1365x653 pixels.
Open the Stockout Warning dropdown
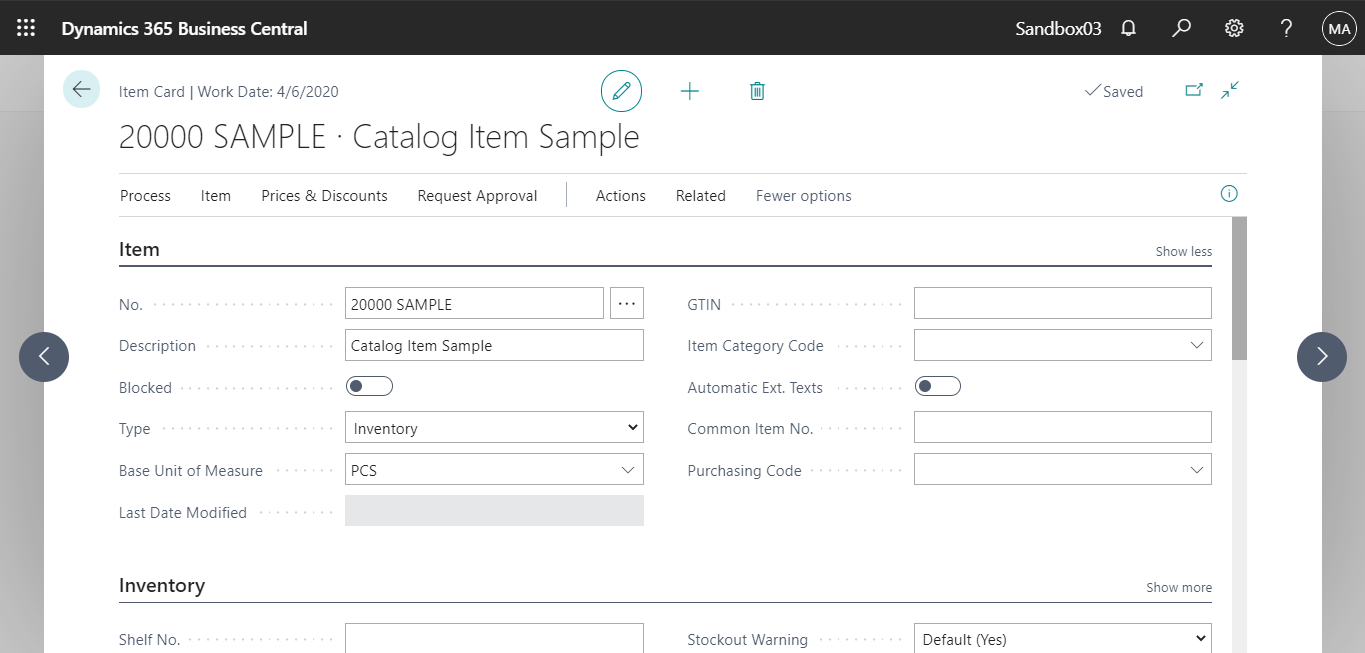tap(1197, 639)
